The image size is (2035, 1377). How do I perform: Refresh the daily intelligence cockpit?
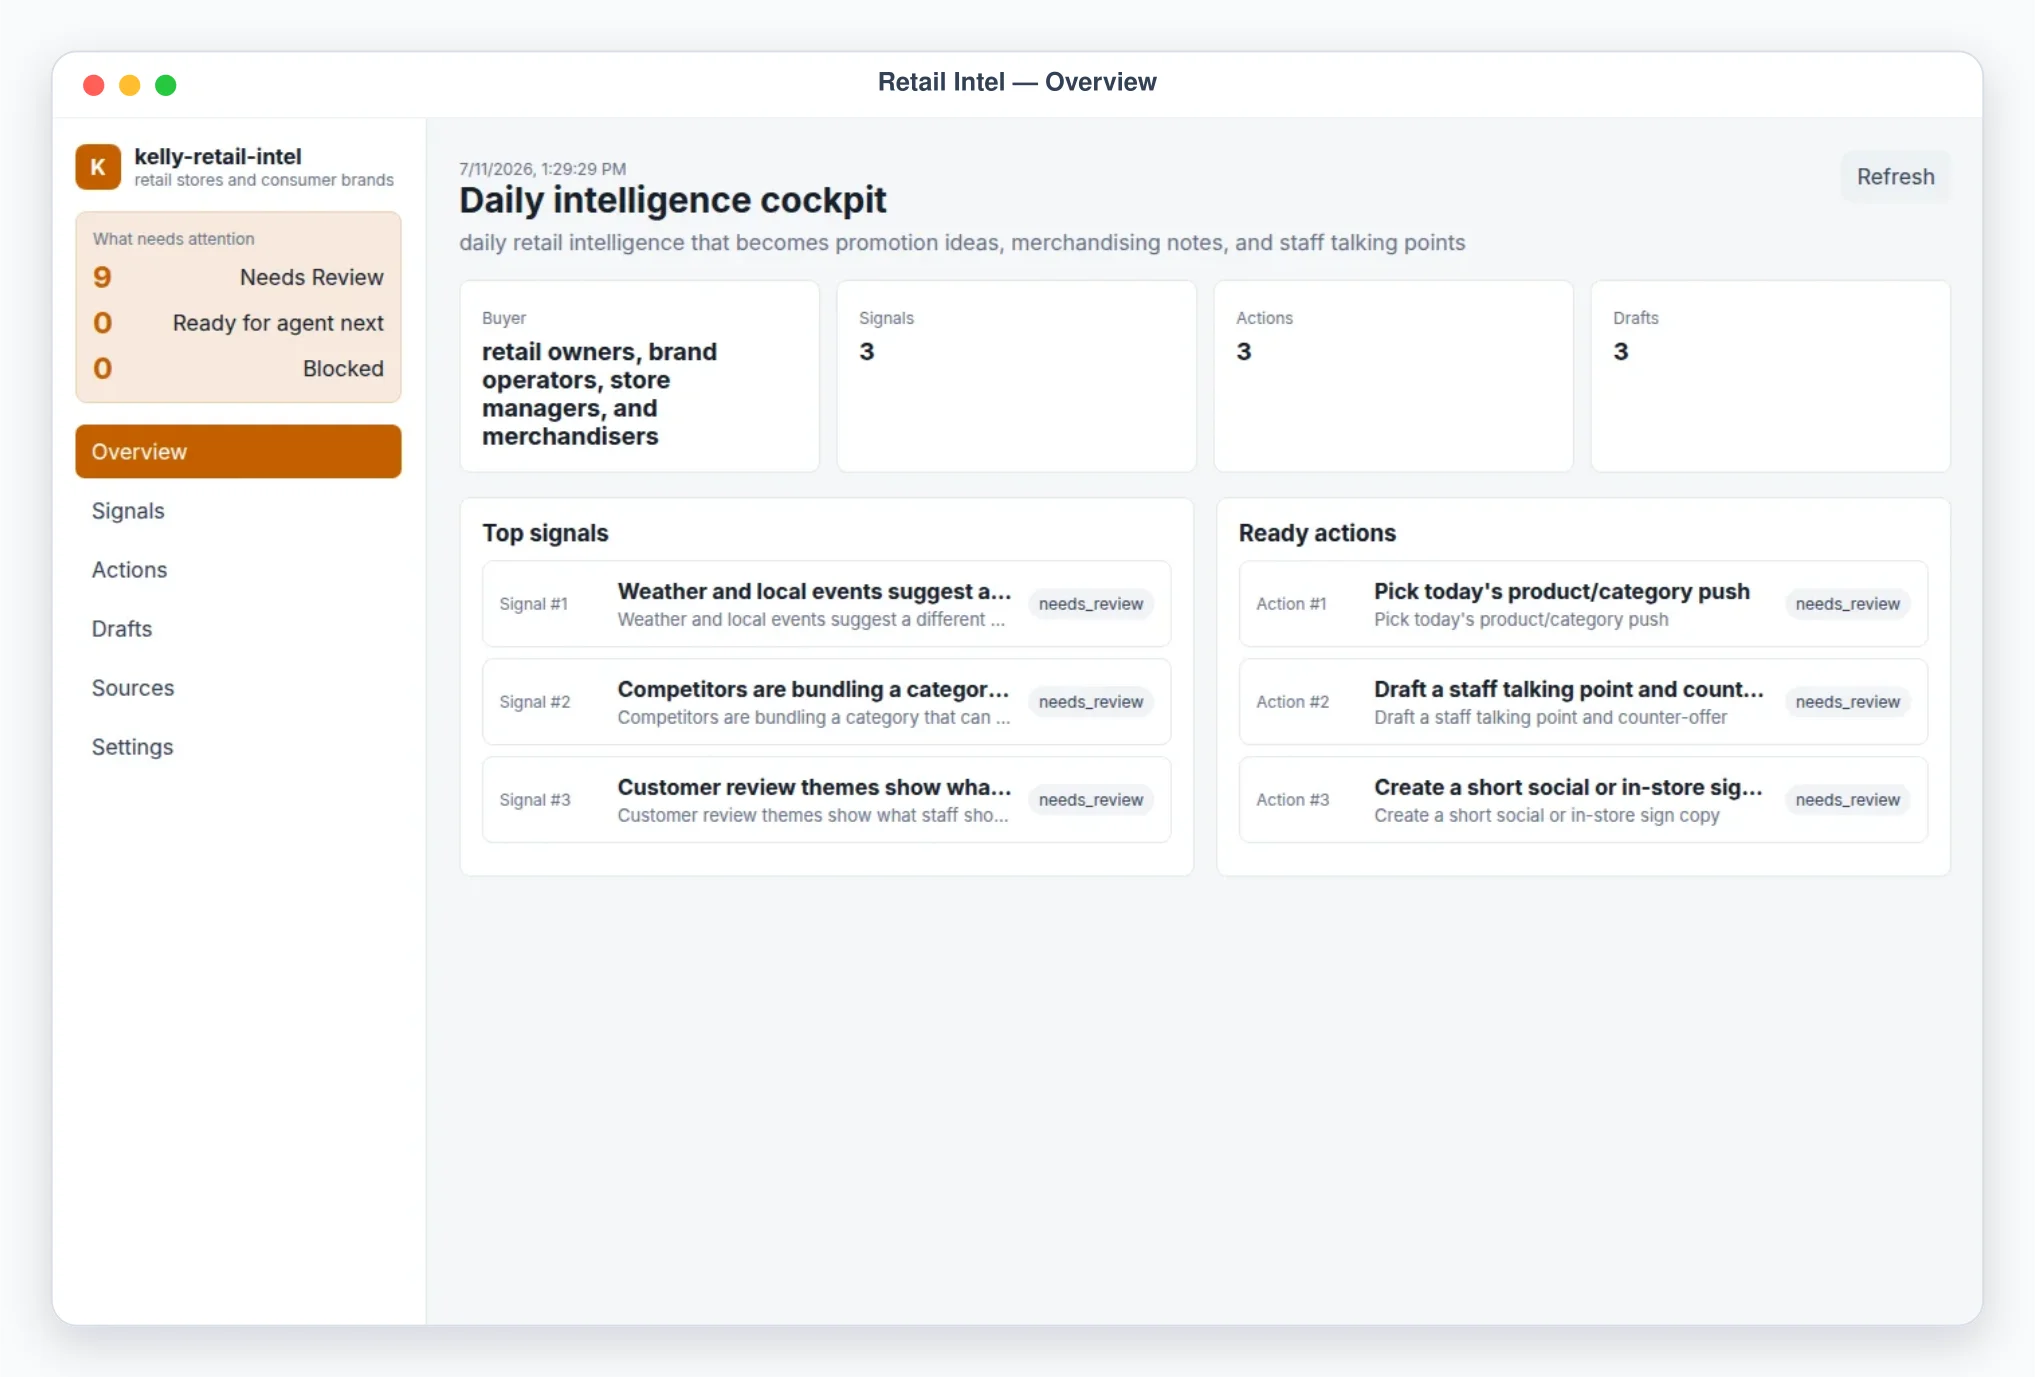click(1895, 177)
